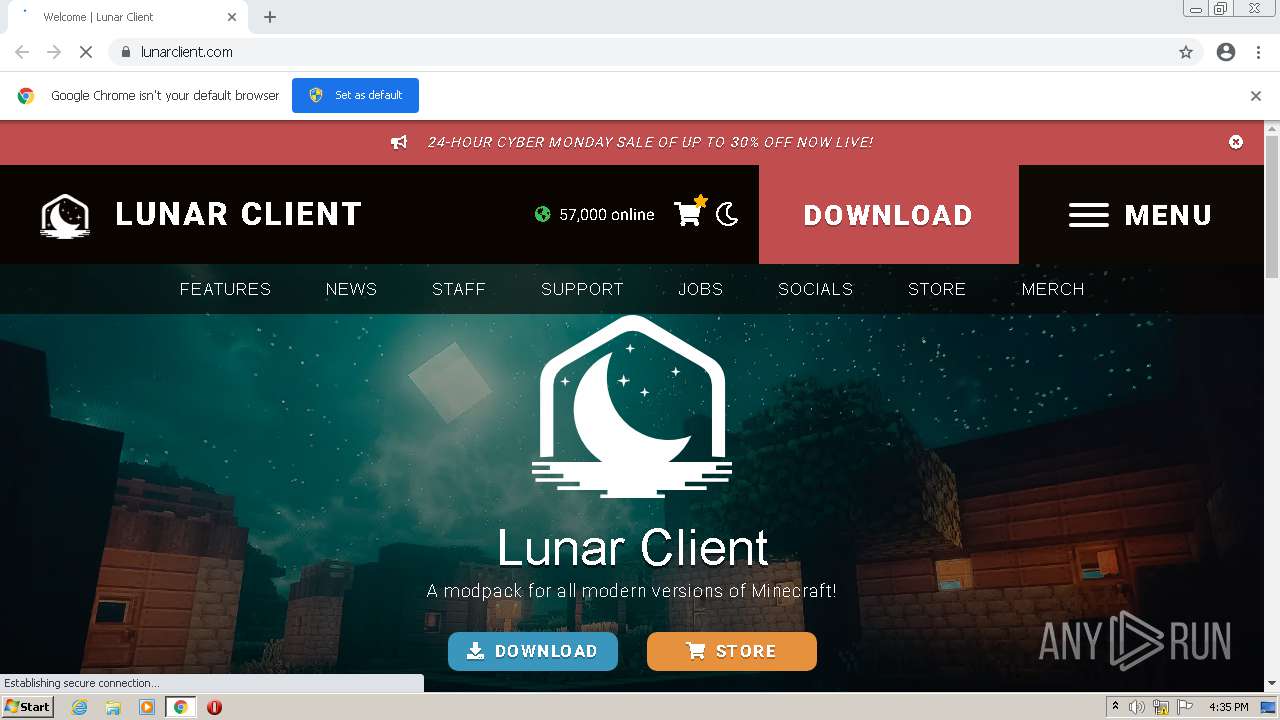Stop loading the page
This screenshot has height=720, width=1280.
86,52
